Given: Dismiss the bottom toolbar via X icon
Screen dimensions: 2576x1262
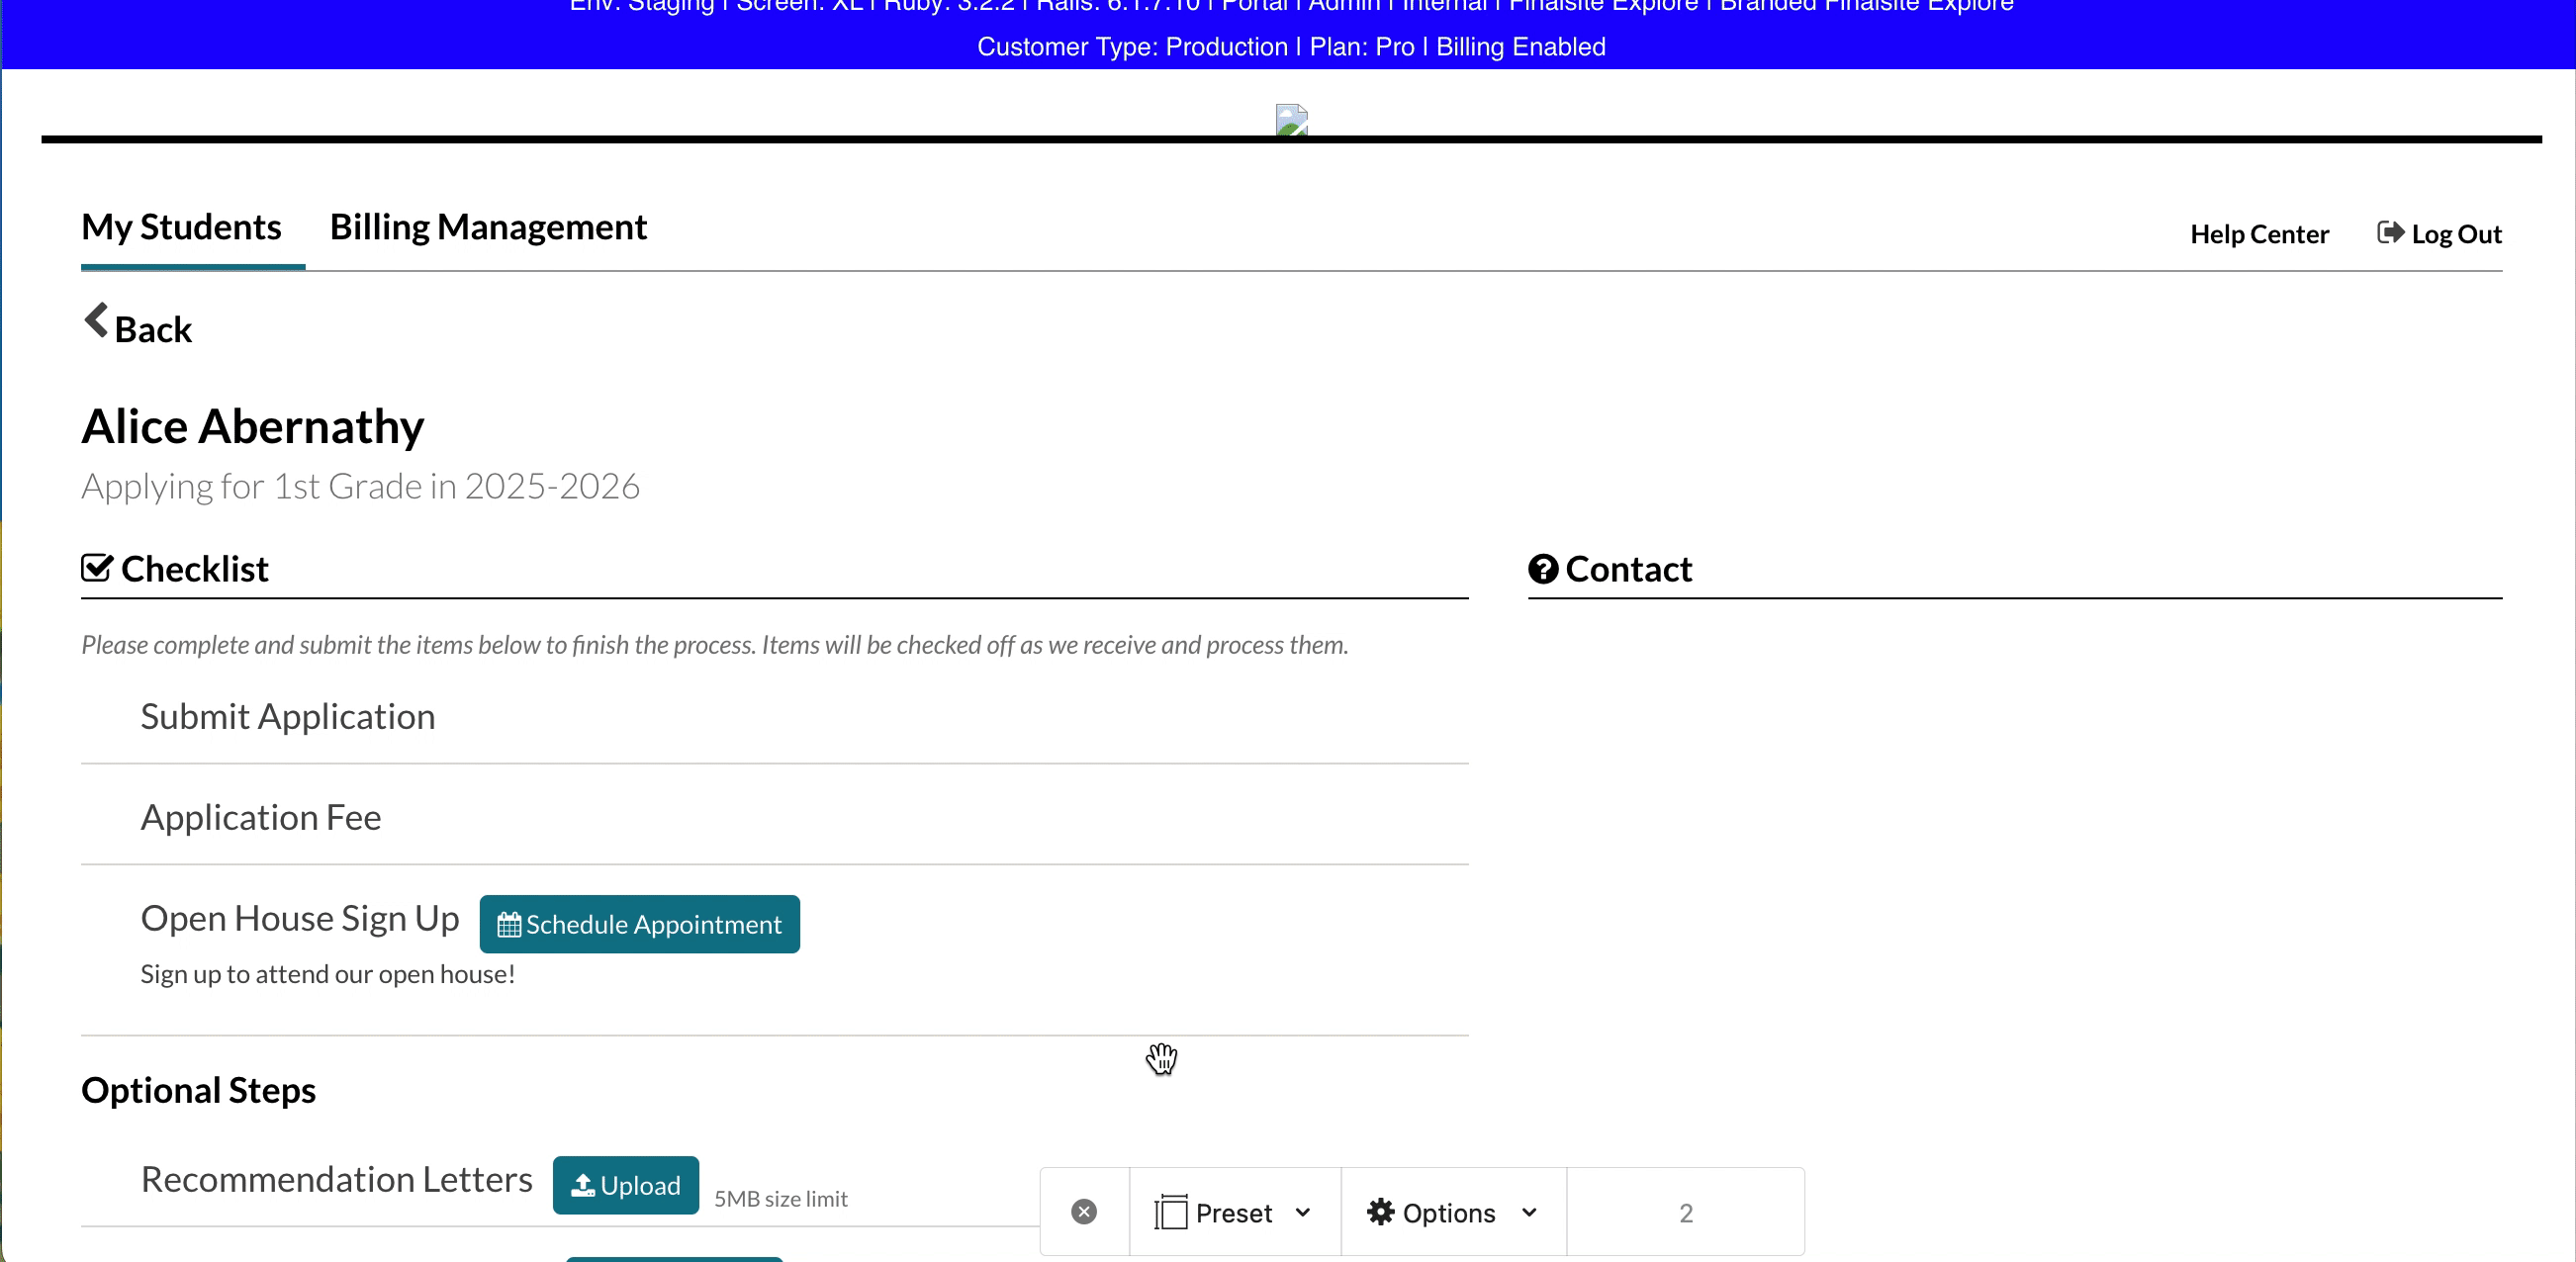Looking at the screenshot, I should [1083, 1212].
